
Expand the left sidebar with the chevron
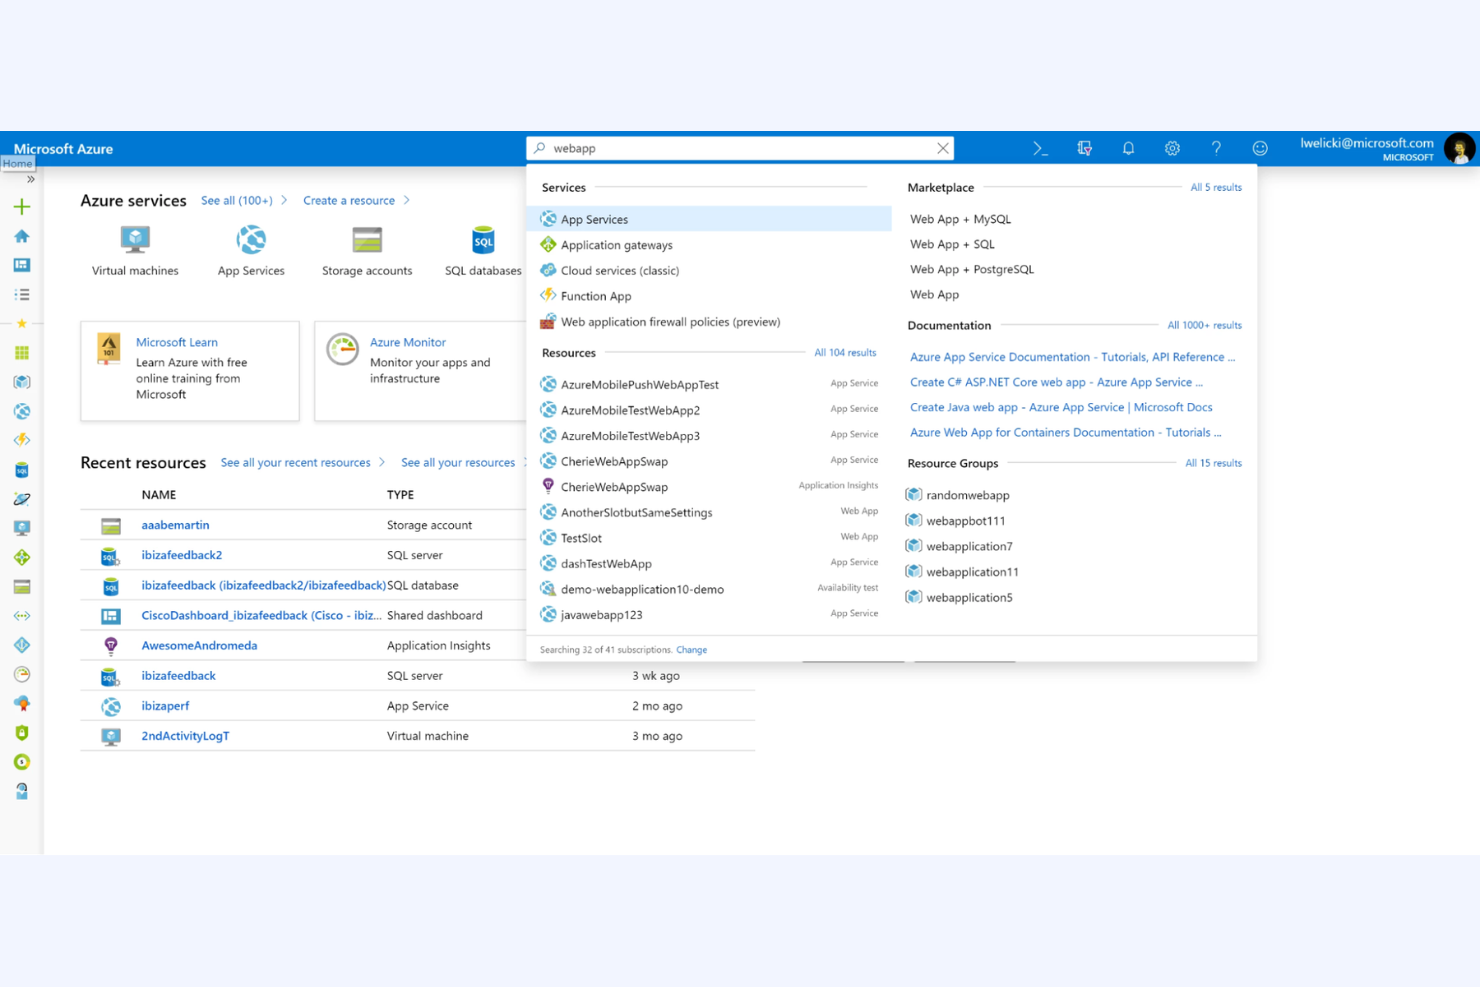(x=30, y=178)
